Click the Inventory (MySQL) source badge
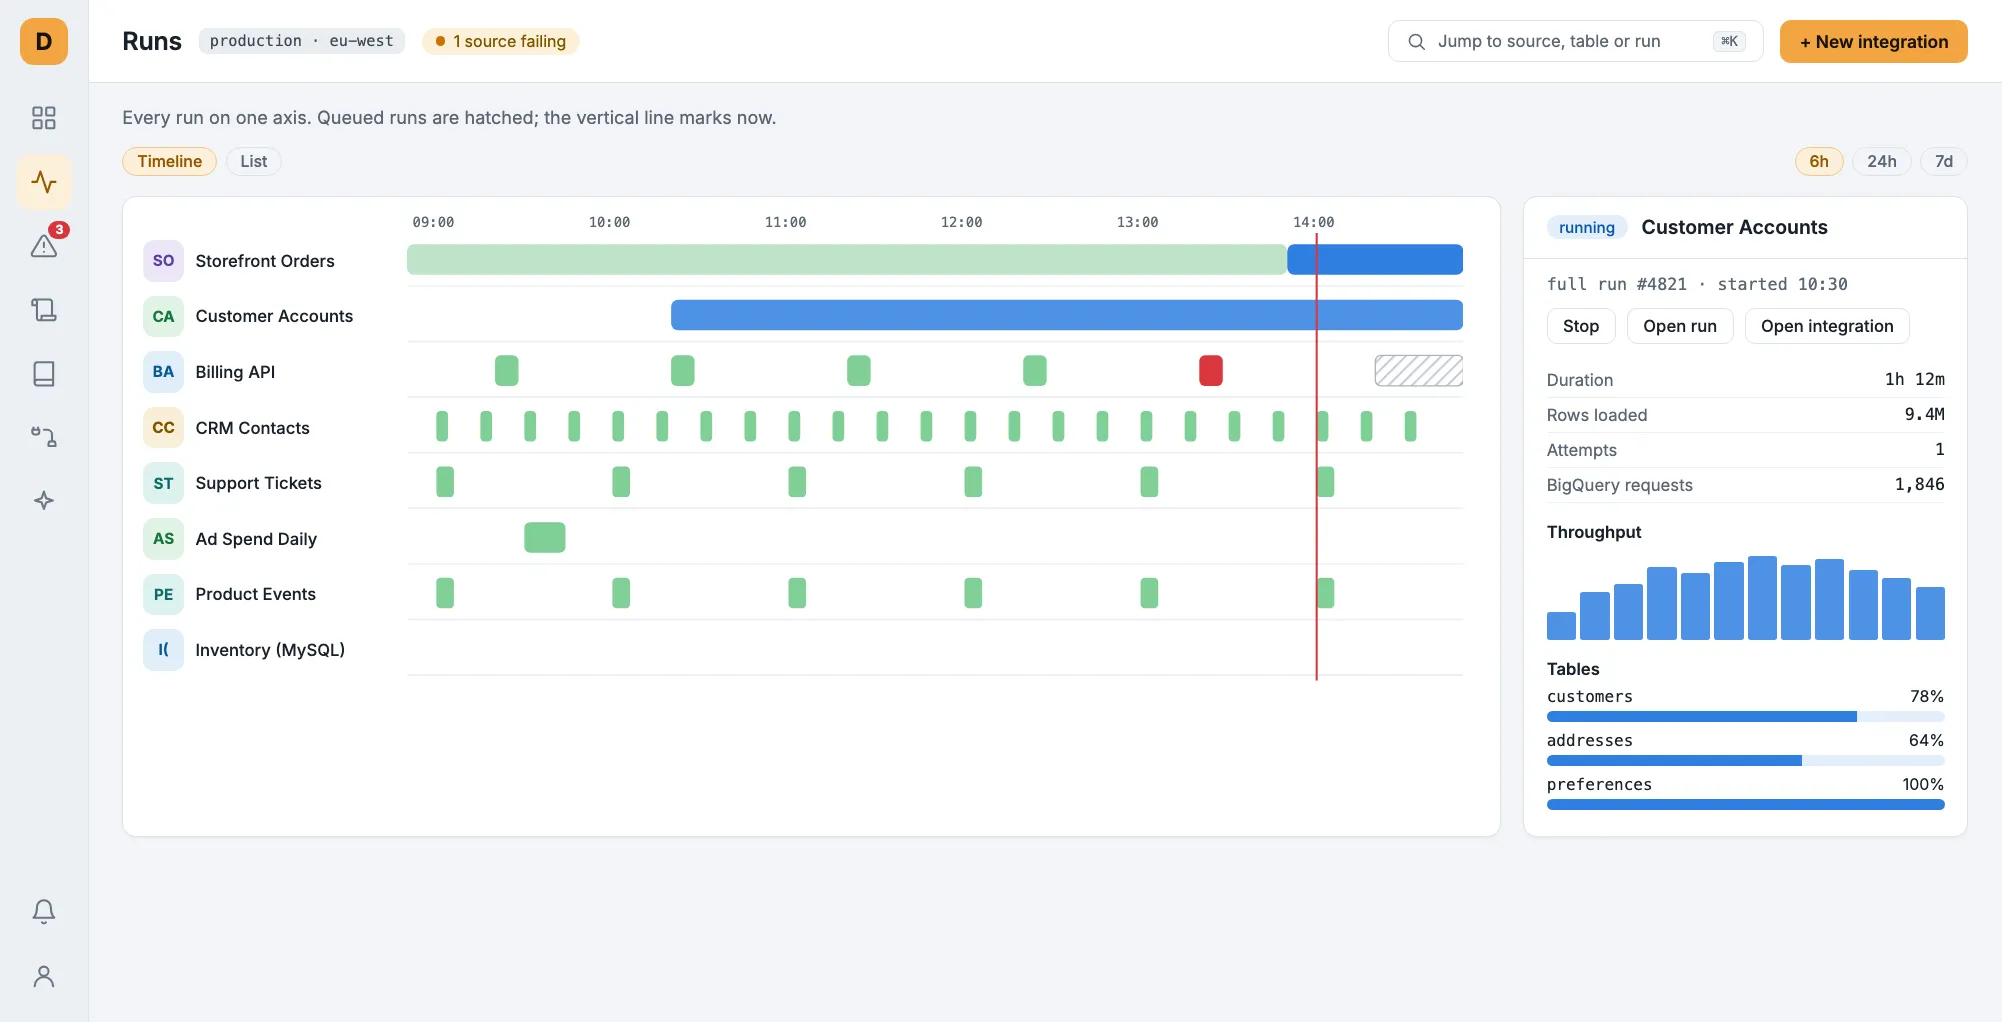Viewport: 2002px width, 1022px height. 163,650
